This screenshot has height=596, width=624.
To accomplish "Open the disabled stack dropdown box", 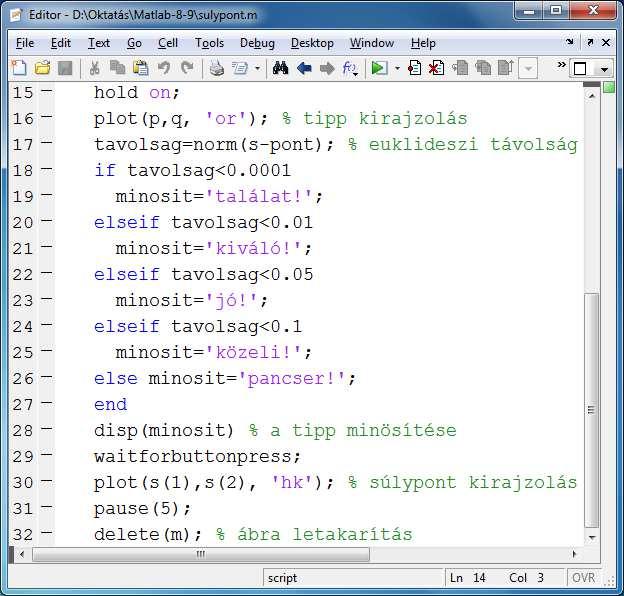I will [528, 69].
